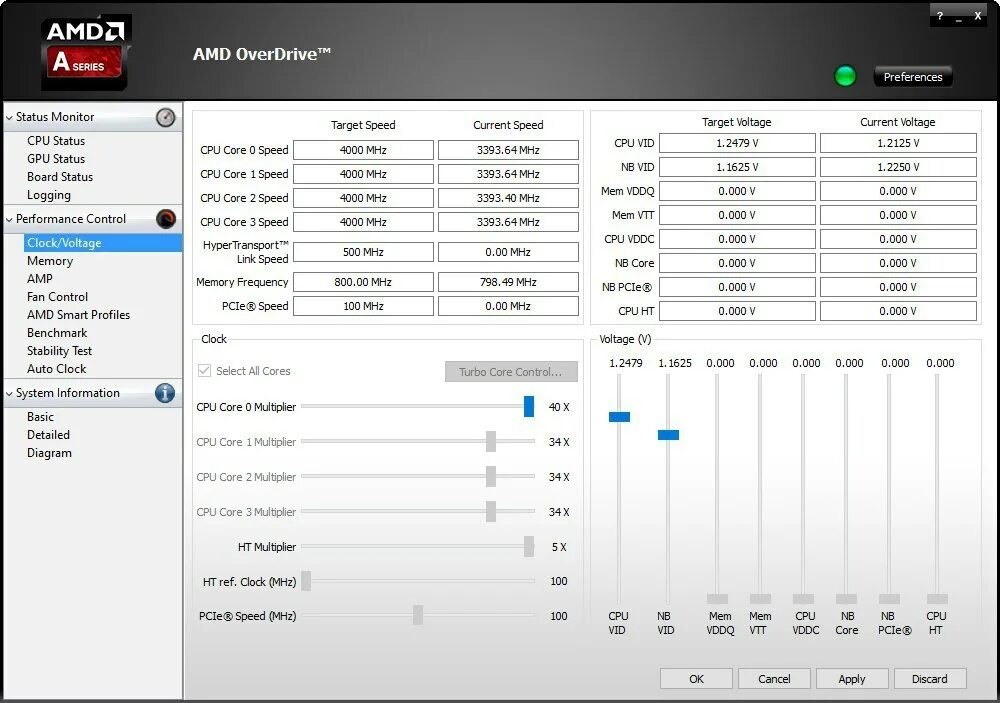Discard the pending changes
Screen dimensions: 1000x703
(x=930, y=679)
